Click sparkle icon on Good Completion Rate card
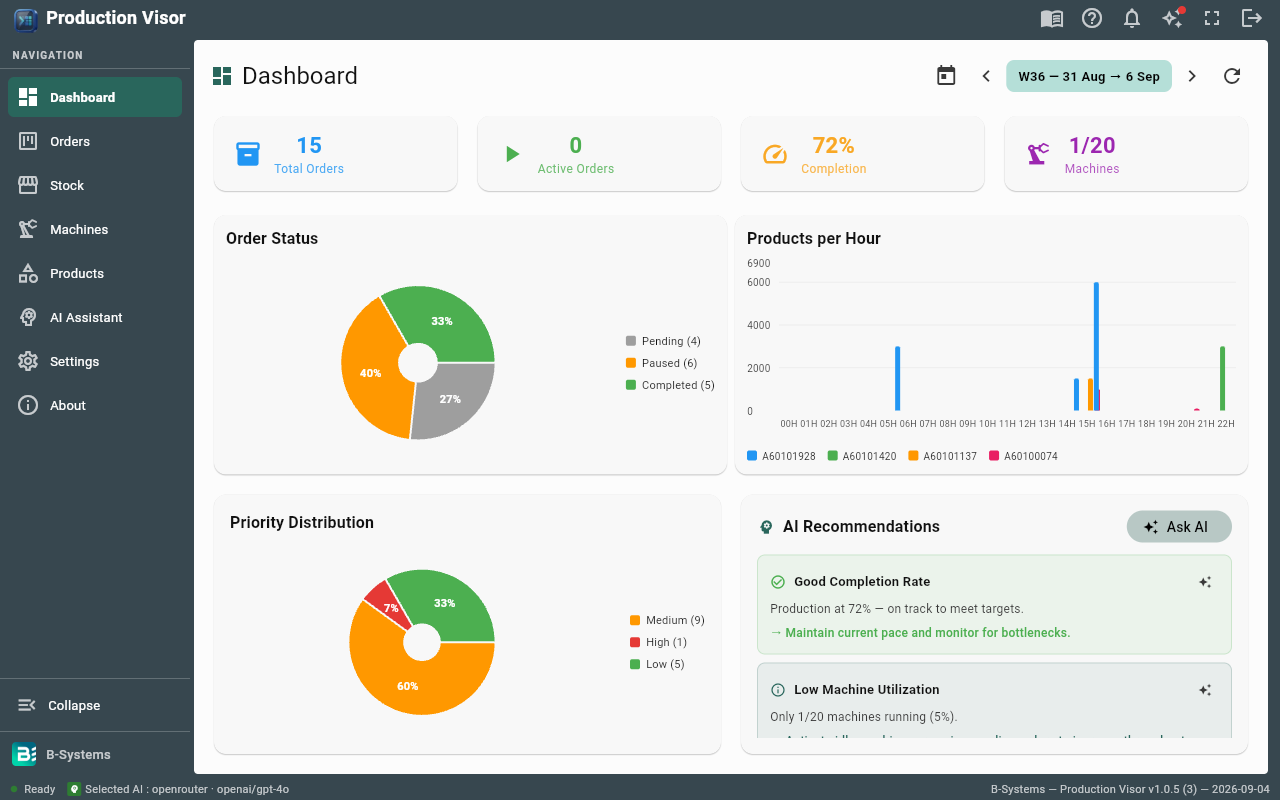The height and width of the screenshot is (800, 1280). click(1205, 582)
